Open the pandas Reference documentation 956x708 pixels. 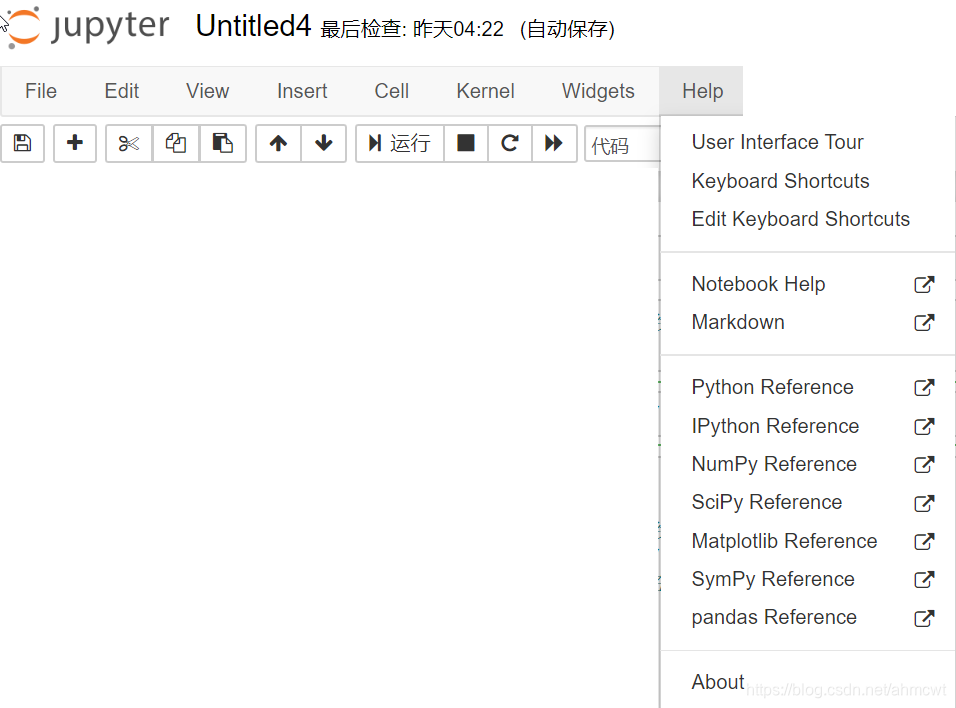774,617
